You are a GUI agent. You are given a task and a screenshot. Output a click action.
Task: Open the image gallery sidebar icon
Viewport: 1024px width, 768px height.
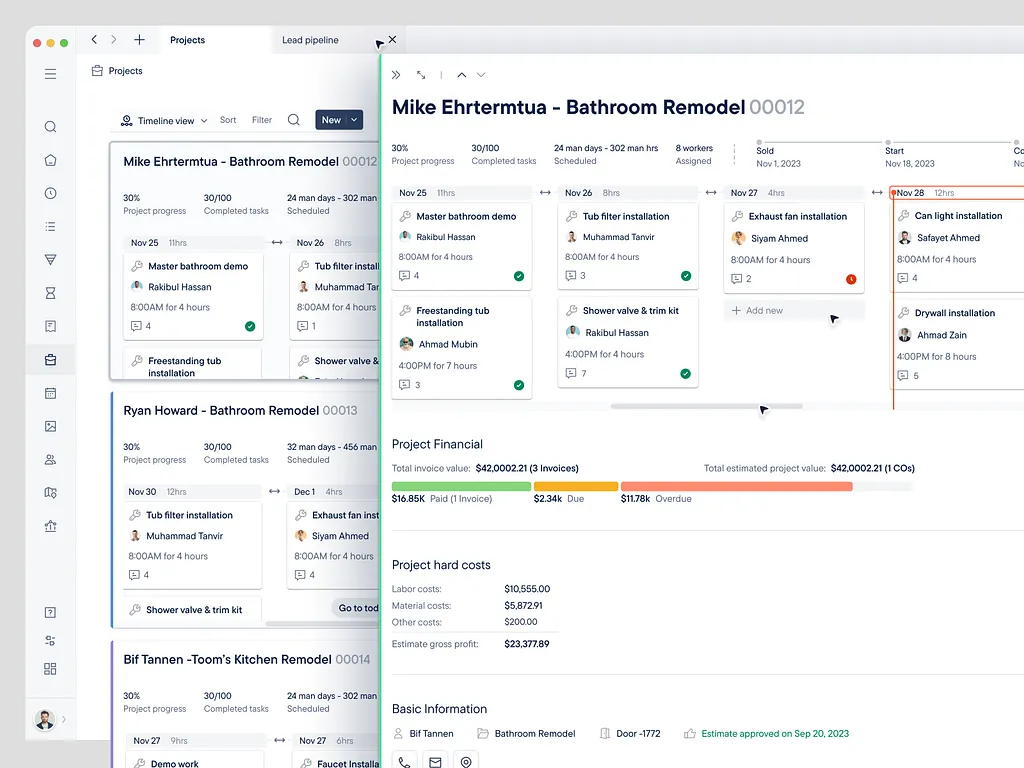point(50,426)
